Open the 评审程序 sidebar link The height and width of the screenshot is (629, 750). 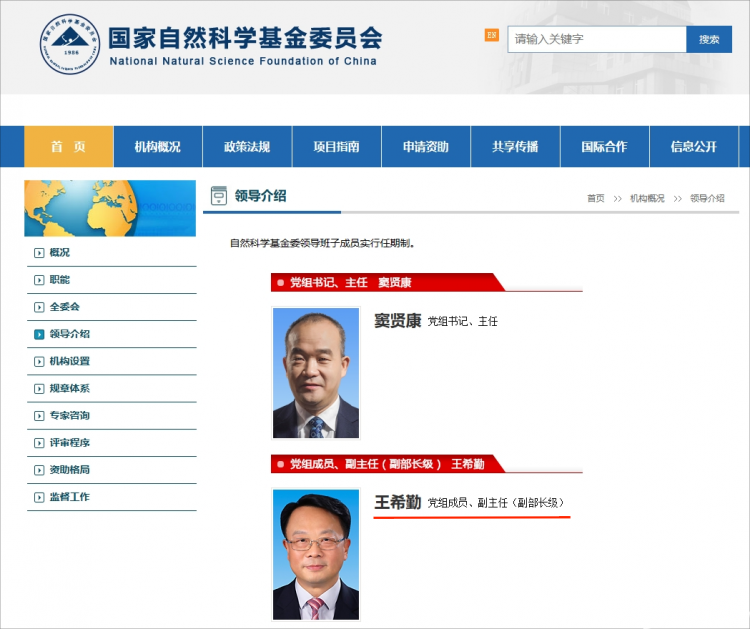click(x=69, y=442)
